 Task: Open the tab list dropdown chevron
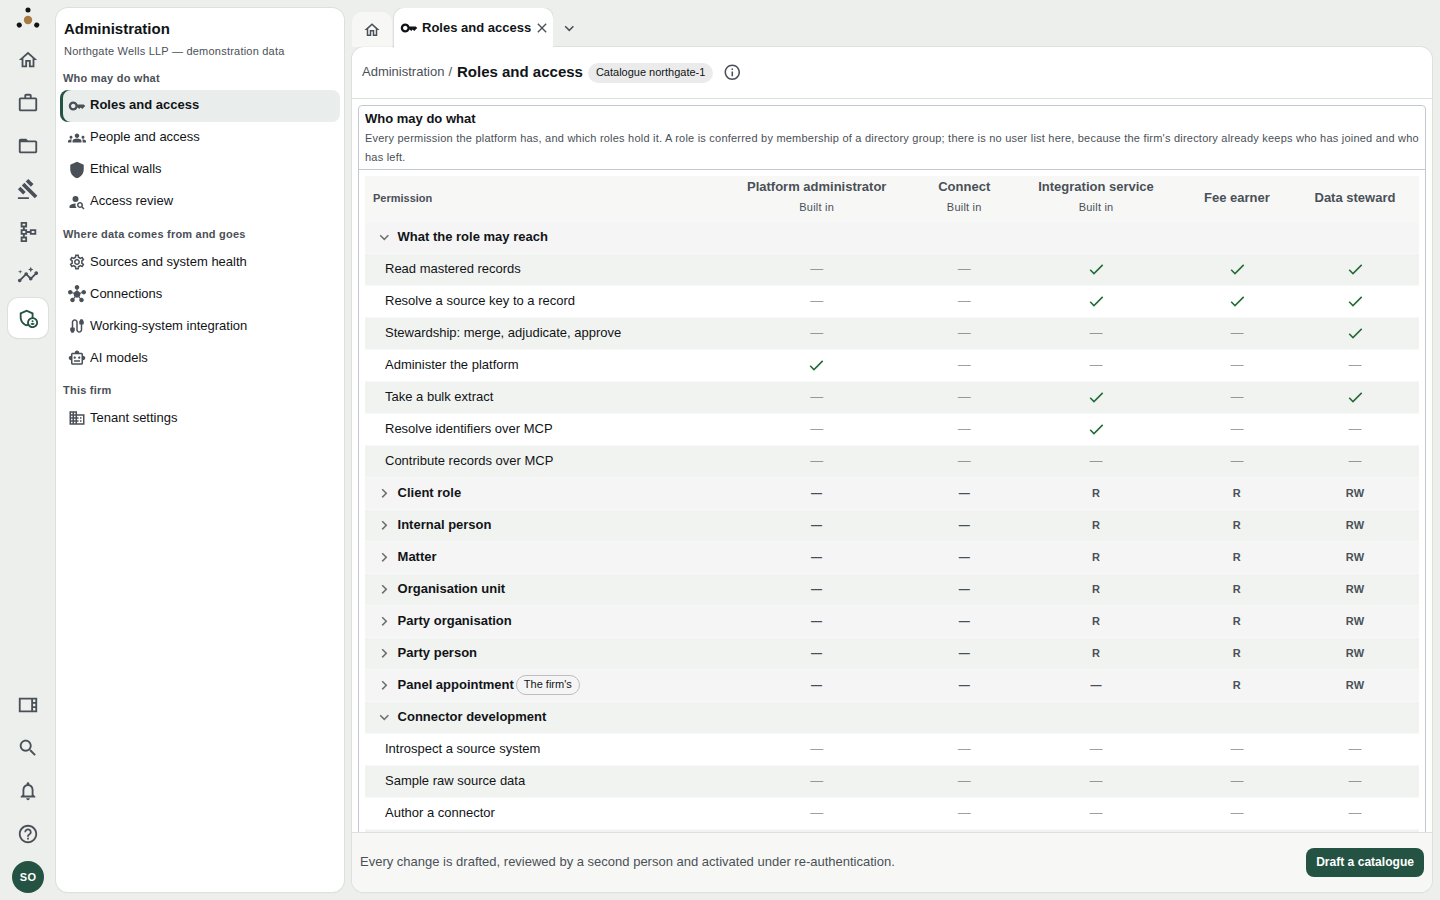(x=569, y=28)
